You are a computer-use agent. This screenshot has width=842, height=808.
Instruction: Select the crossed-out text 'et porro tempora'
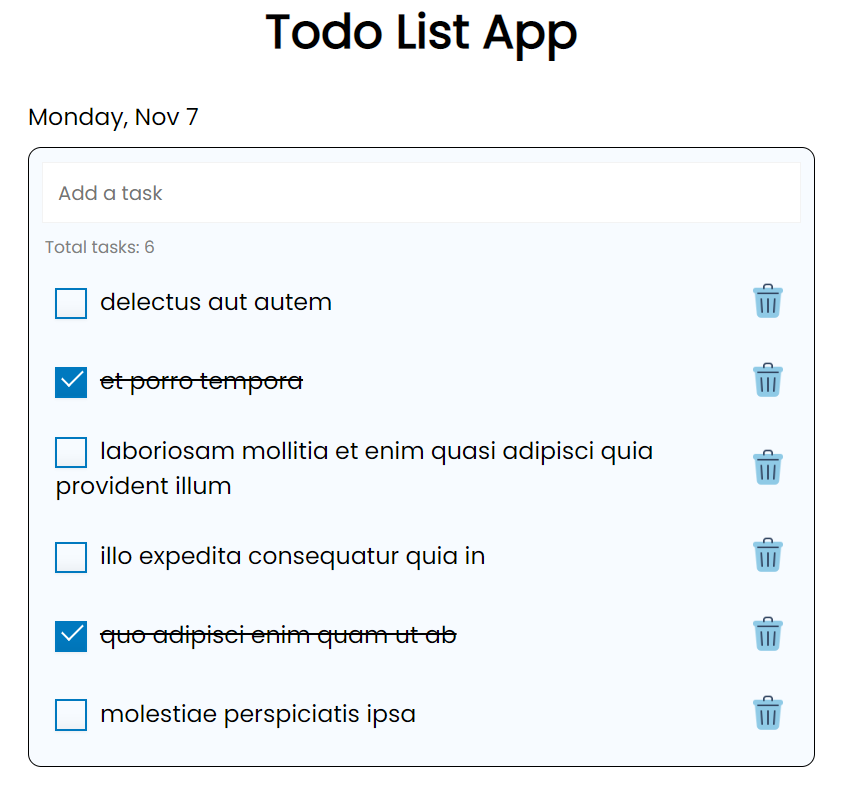click(200, 381)
